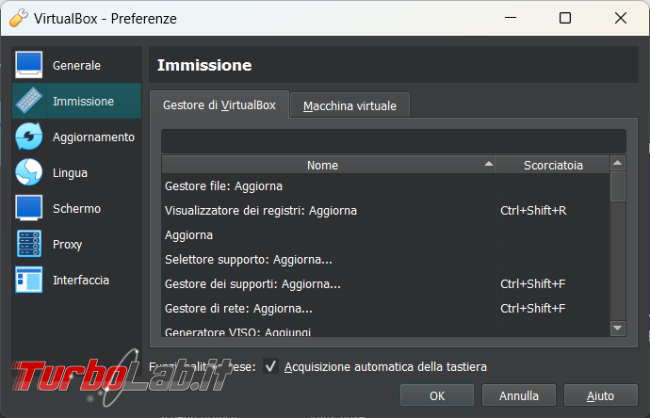The width and height of the screenshot is (650, 418).
Task: Open the Proxy category label
Action: coord(67,245)
